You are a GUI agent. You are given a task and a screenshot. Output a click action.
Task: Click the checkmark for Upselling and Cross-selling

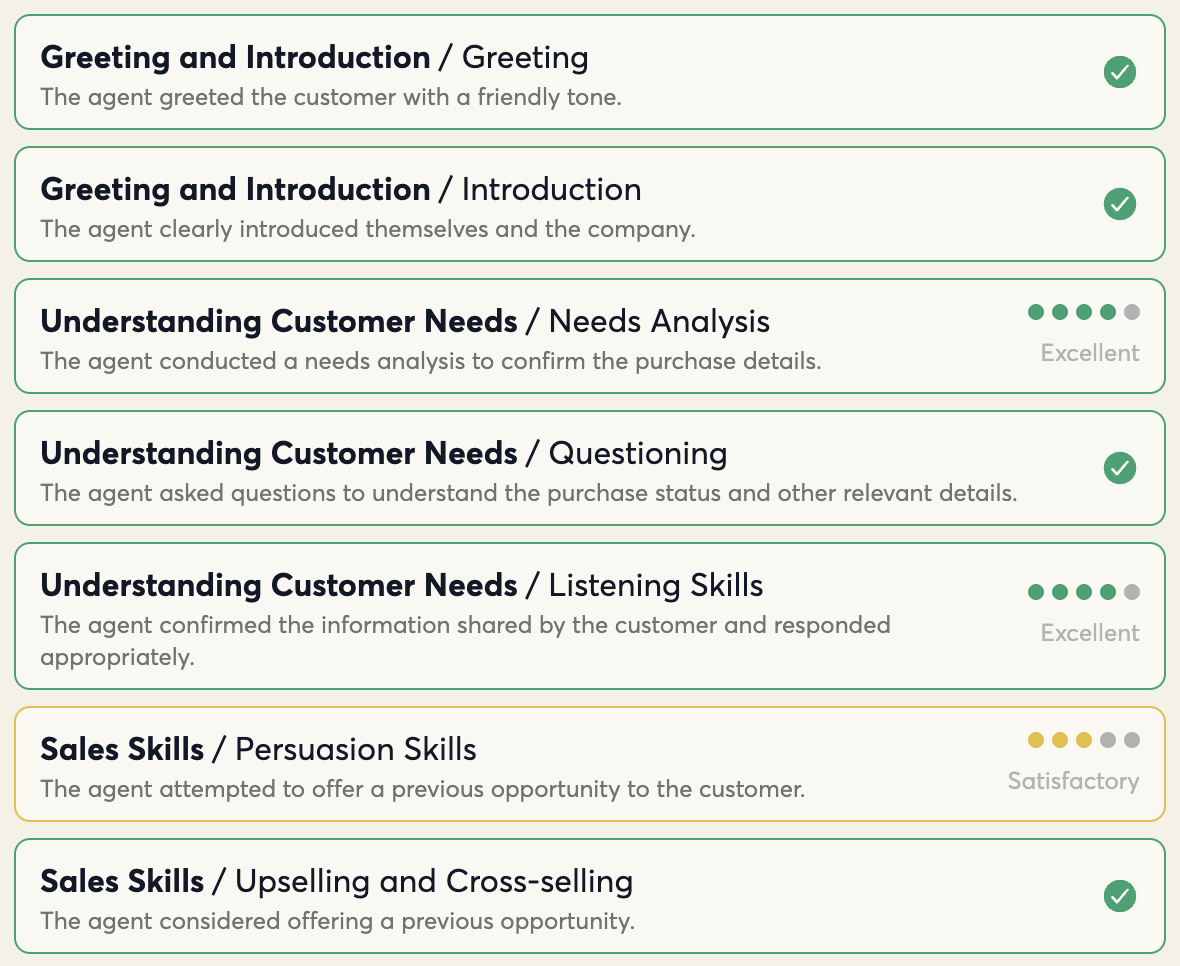pyautogui.click(x=1120, y=897)
